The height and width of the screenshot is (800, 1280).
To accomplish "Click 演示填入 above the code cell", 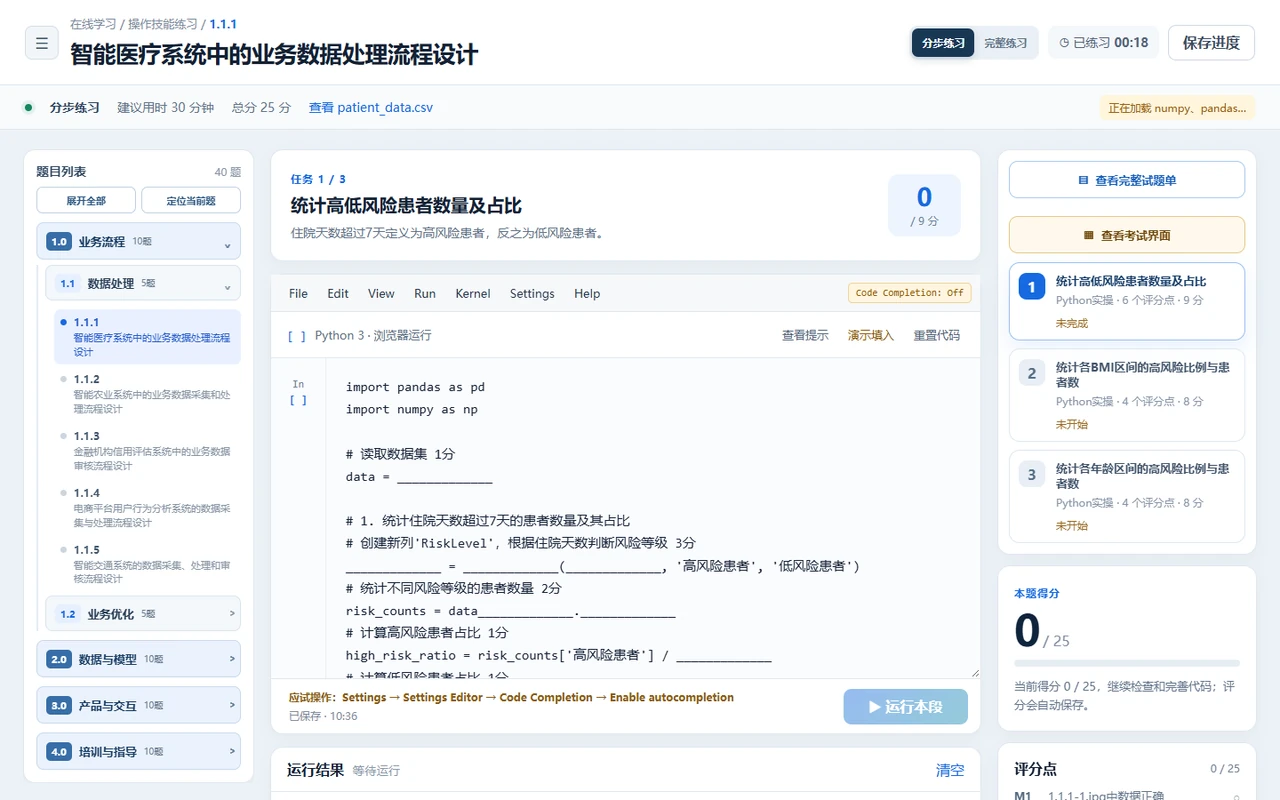I will [x=871, y=336].
